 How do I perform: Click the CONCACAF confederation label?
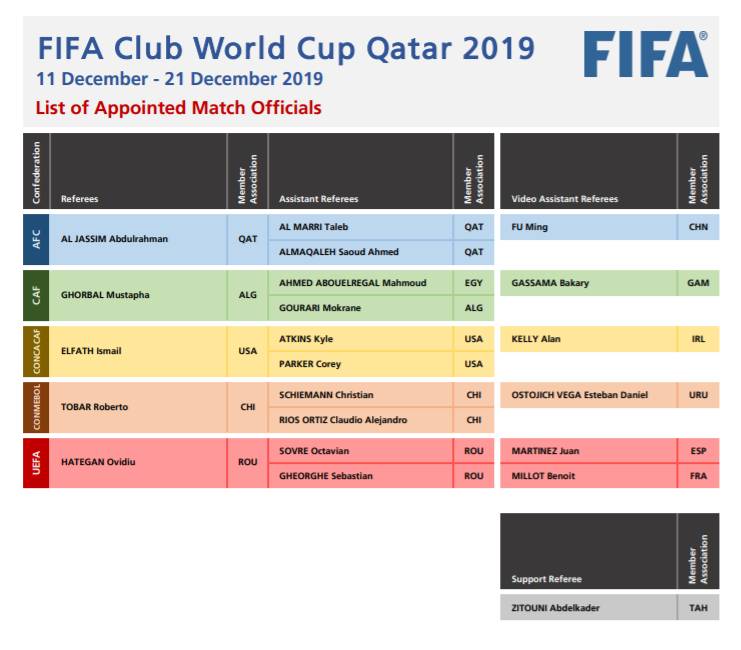click(36, 351)
